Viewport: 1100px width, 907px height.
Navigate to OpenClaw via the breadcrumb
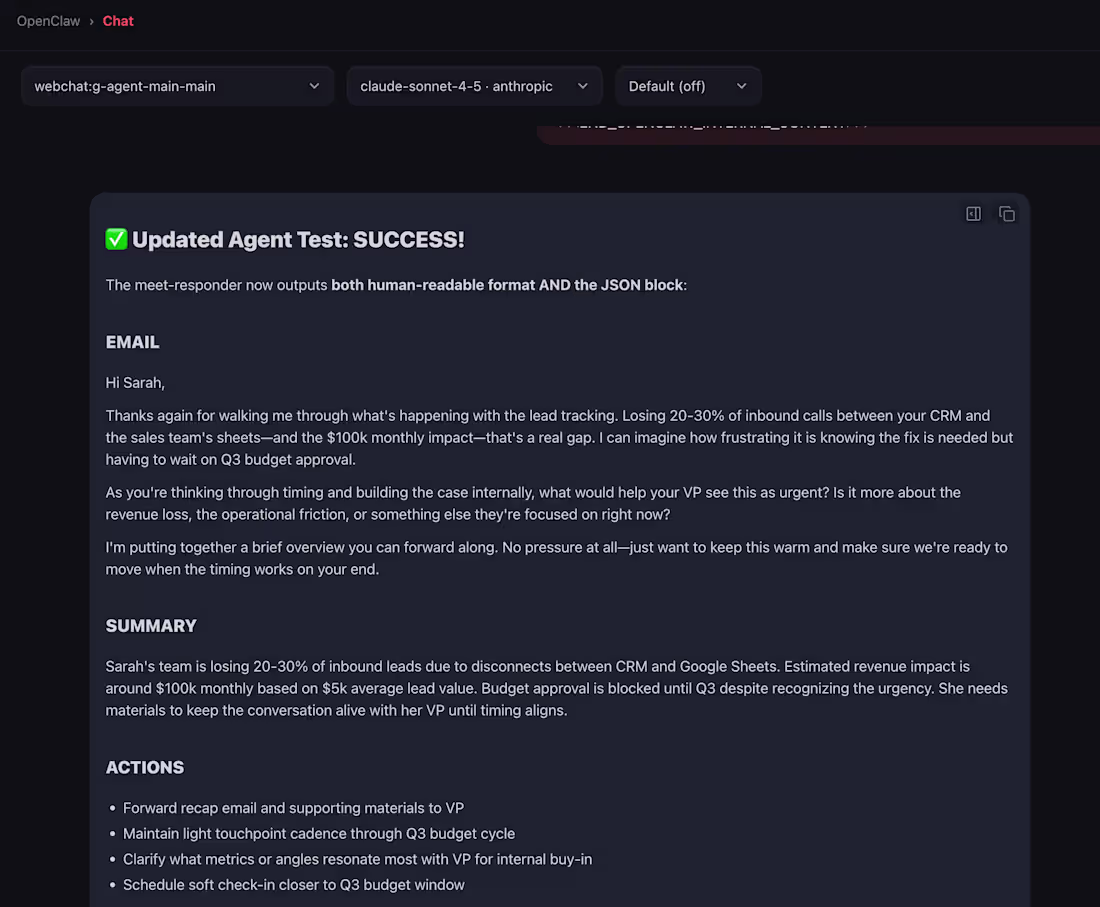click(48, 20)
